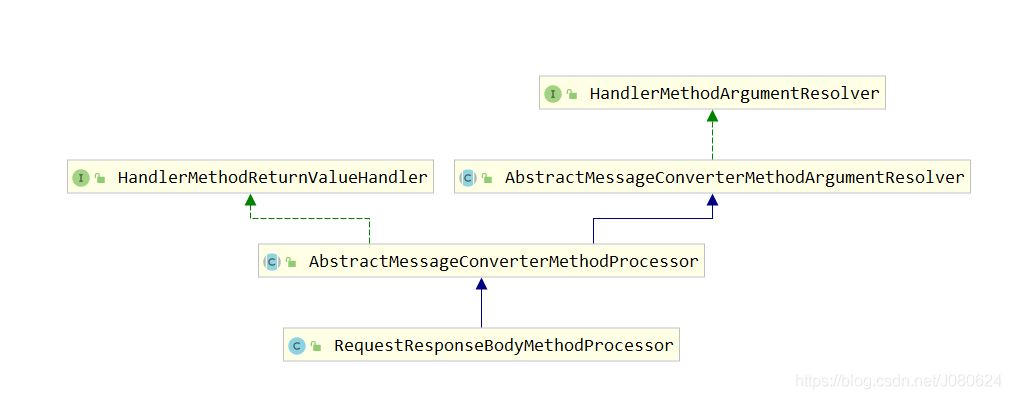The image size is (1011, 399).
Task: Click the interface icon of HandlerMethodArgumentResolver
Action: 553,94
